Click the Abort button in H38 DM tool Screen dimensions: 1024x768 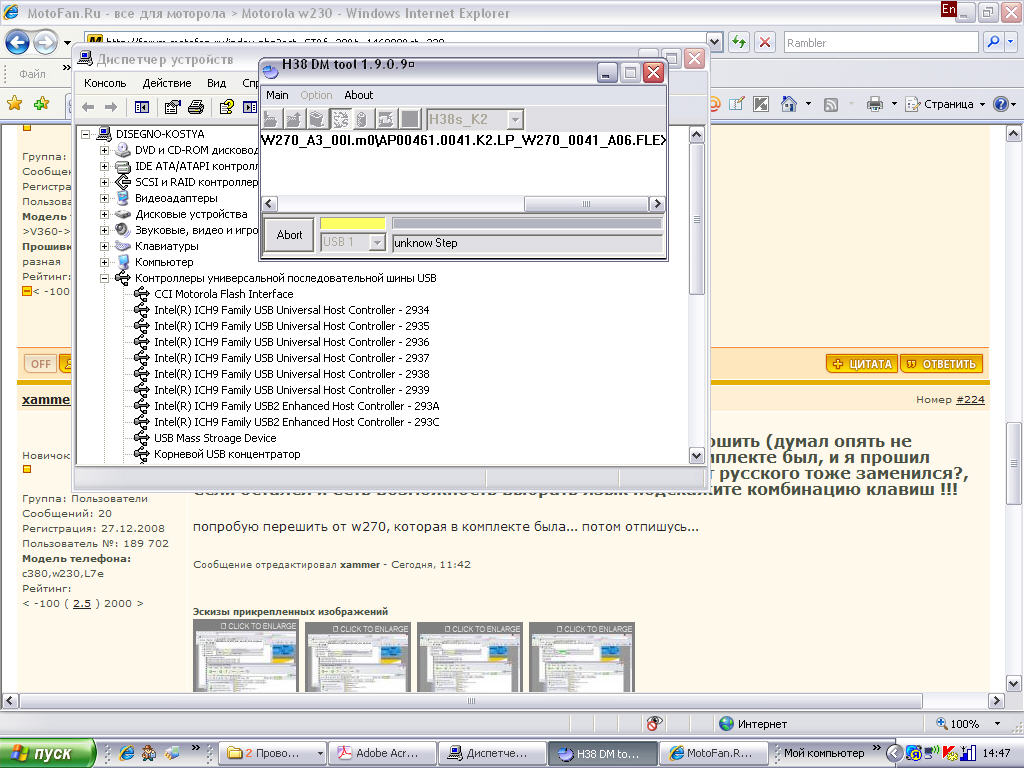[289, 234]
